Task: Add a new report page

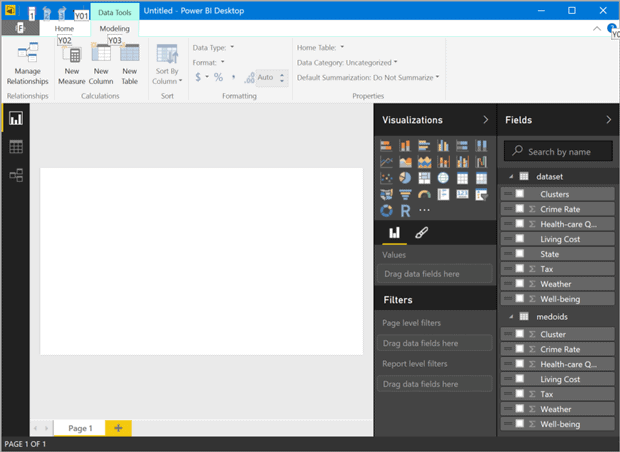Action: 118,428
